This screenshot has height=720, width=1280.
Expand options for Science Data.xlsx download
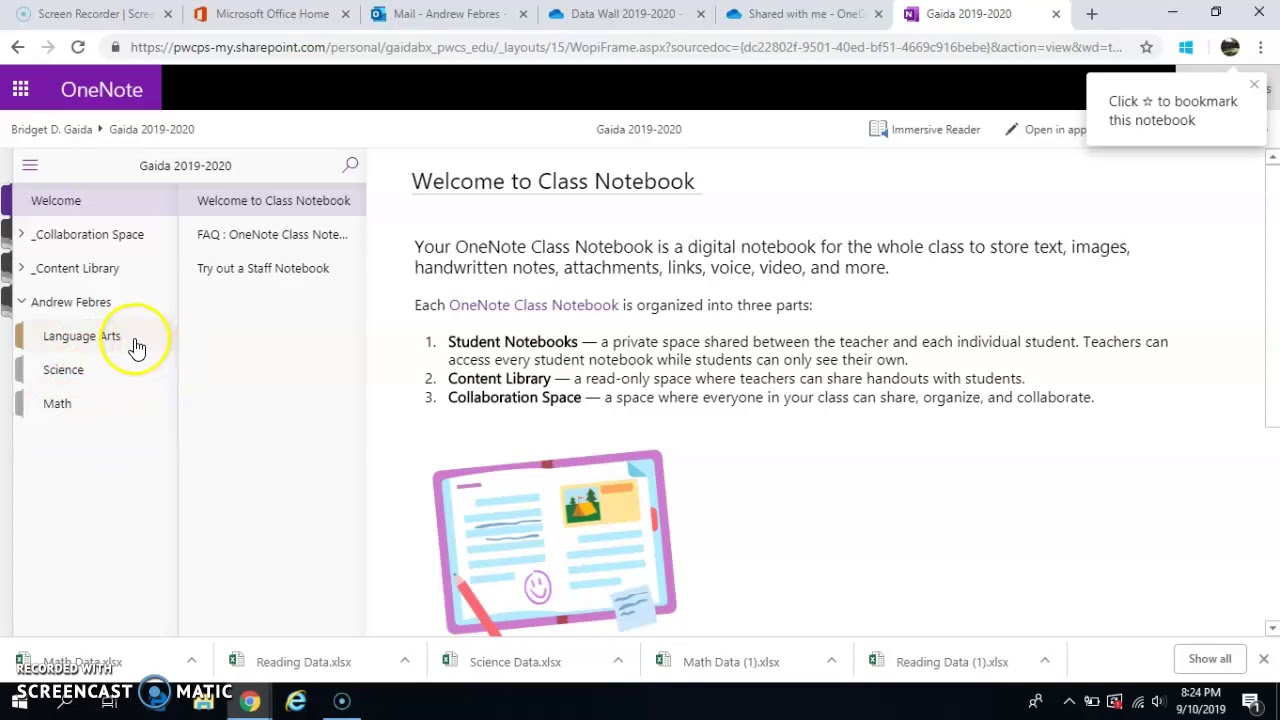(618, 661)
